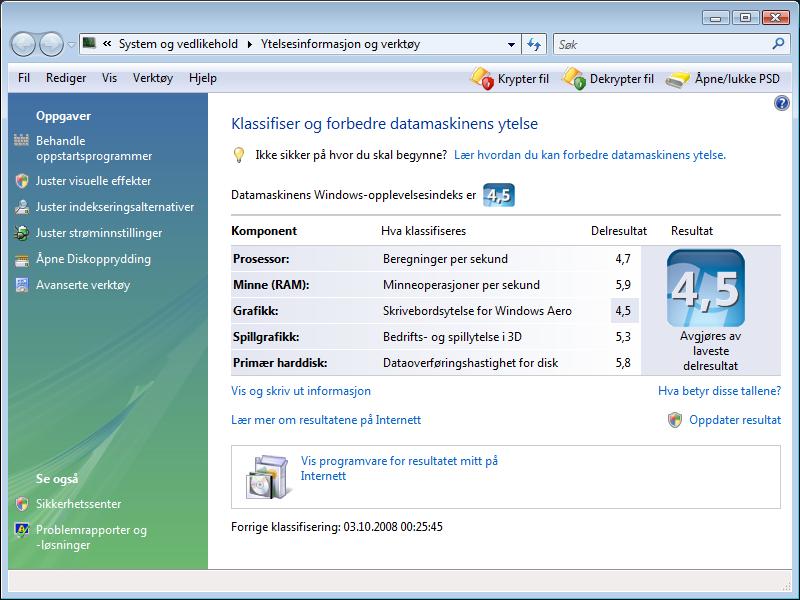Click the Forward navigation arrow button
This screenshot has width=800, height=600.
coord(52,44)
